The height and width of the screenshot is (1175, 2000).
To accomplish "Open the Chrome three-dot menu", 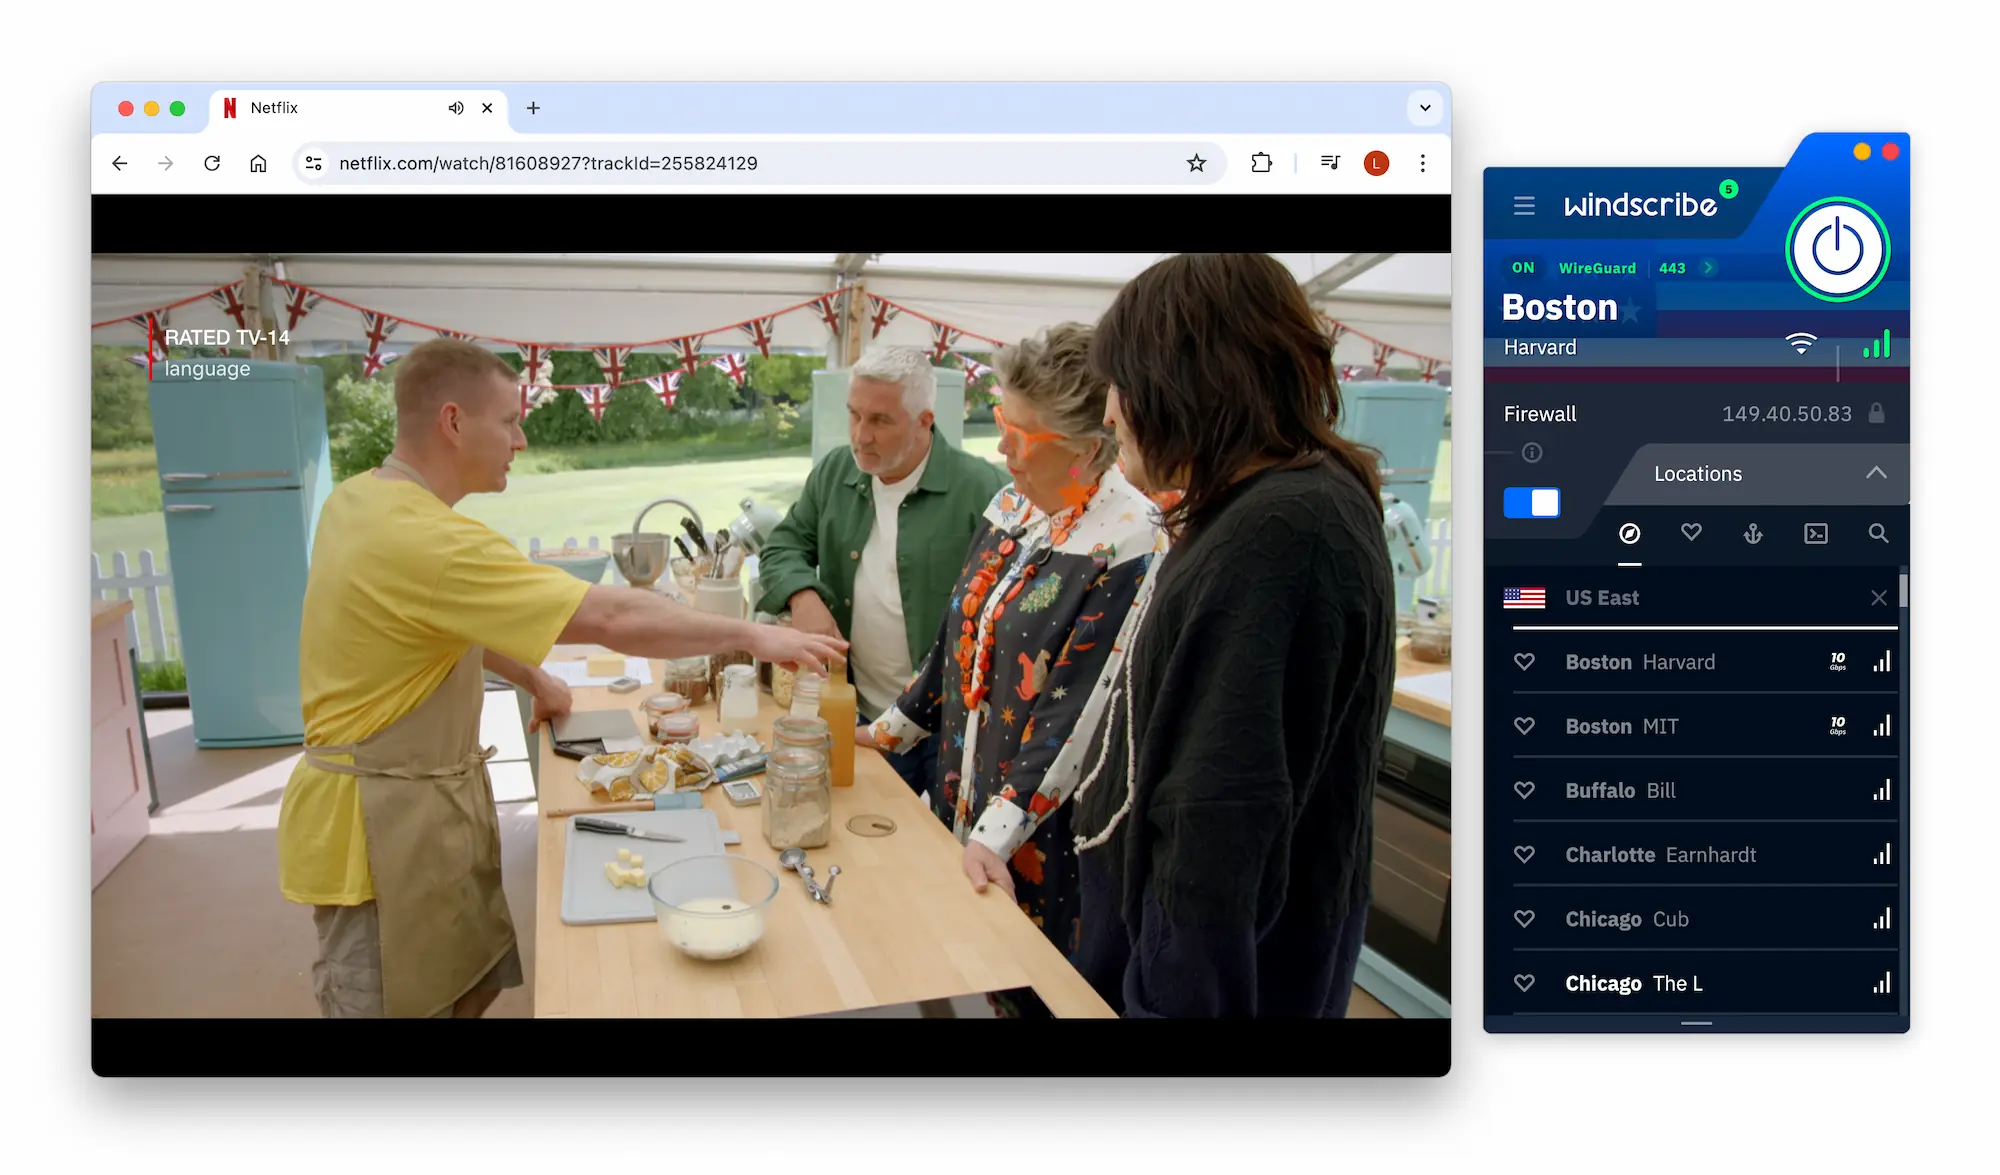I will pyautogui.click(x=1423, y=163).
